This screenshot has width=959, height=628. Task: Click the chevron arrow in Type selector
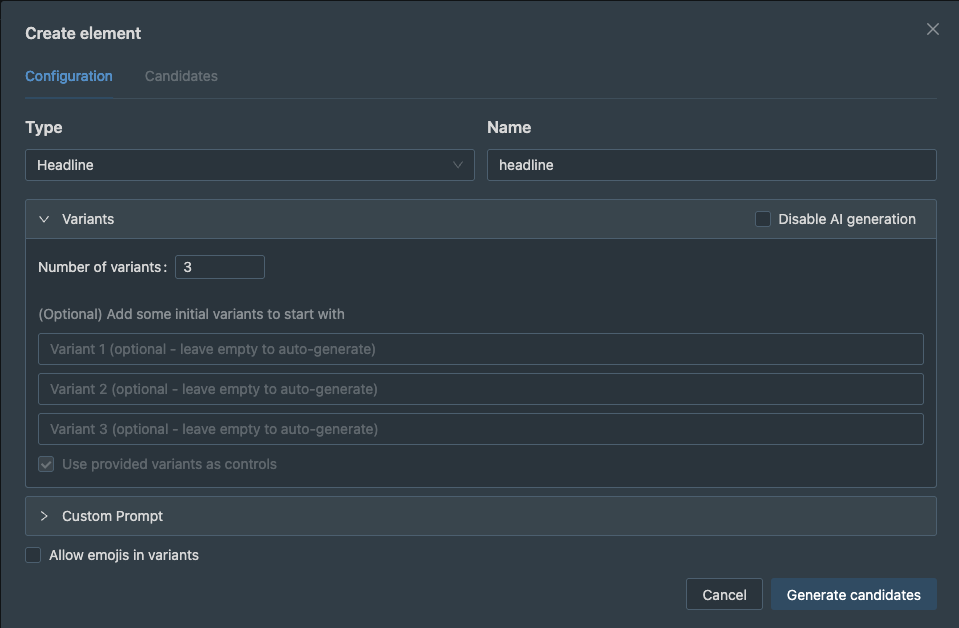pos(458,165)
